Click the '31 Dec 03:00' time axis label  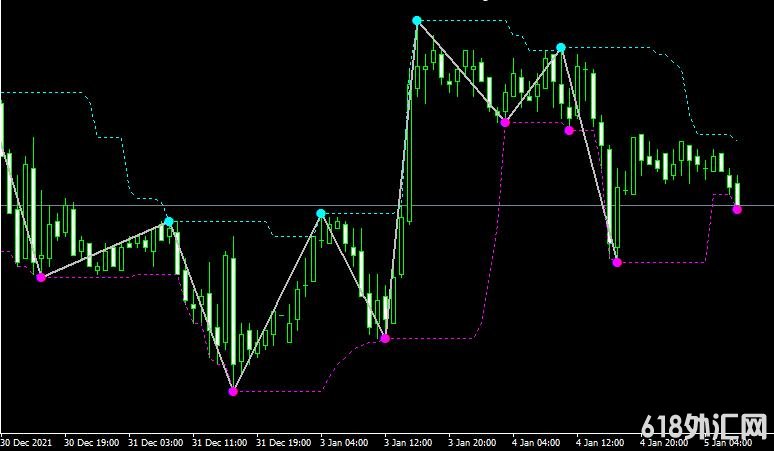pos(155,443)
